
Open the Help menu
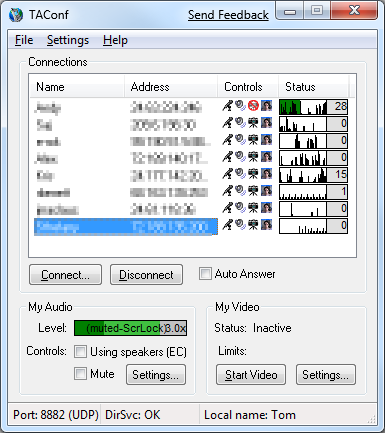(115, 40)
